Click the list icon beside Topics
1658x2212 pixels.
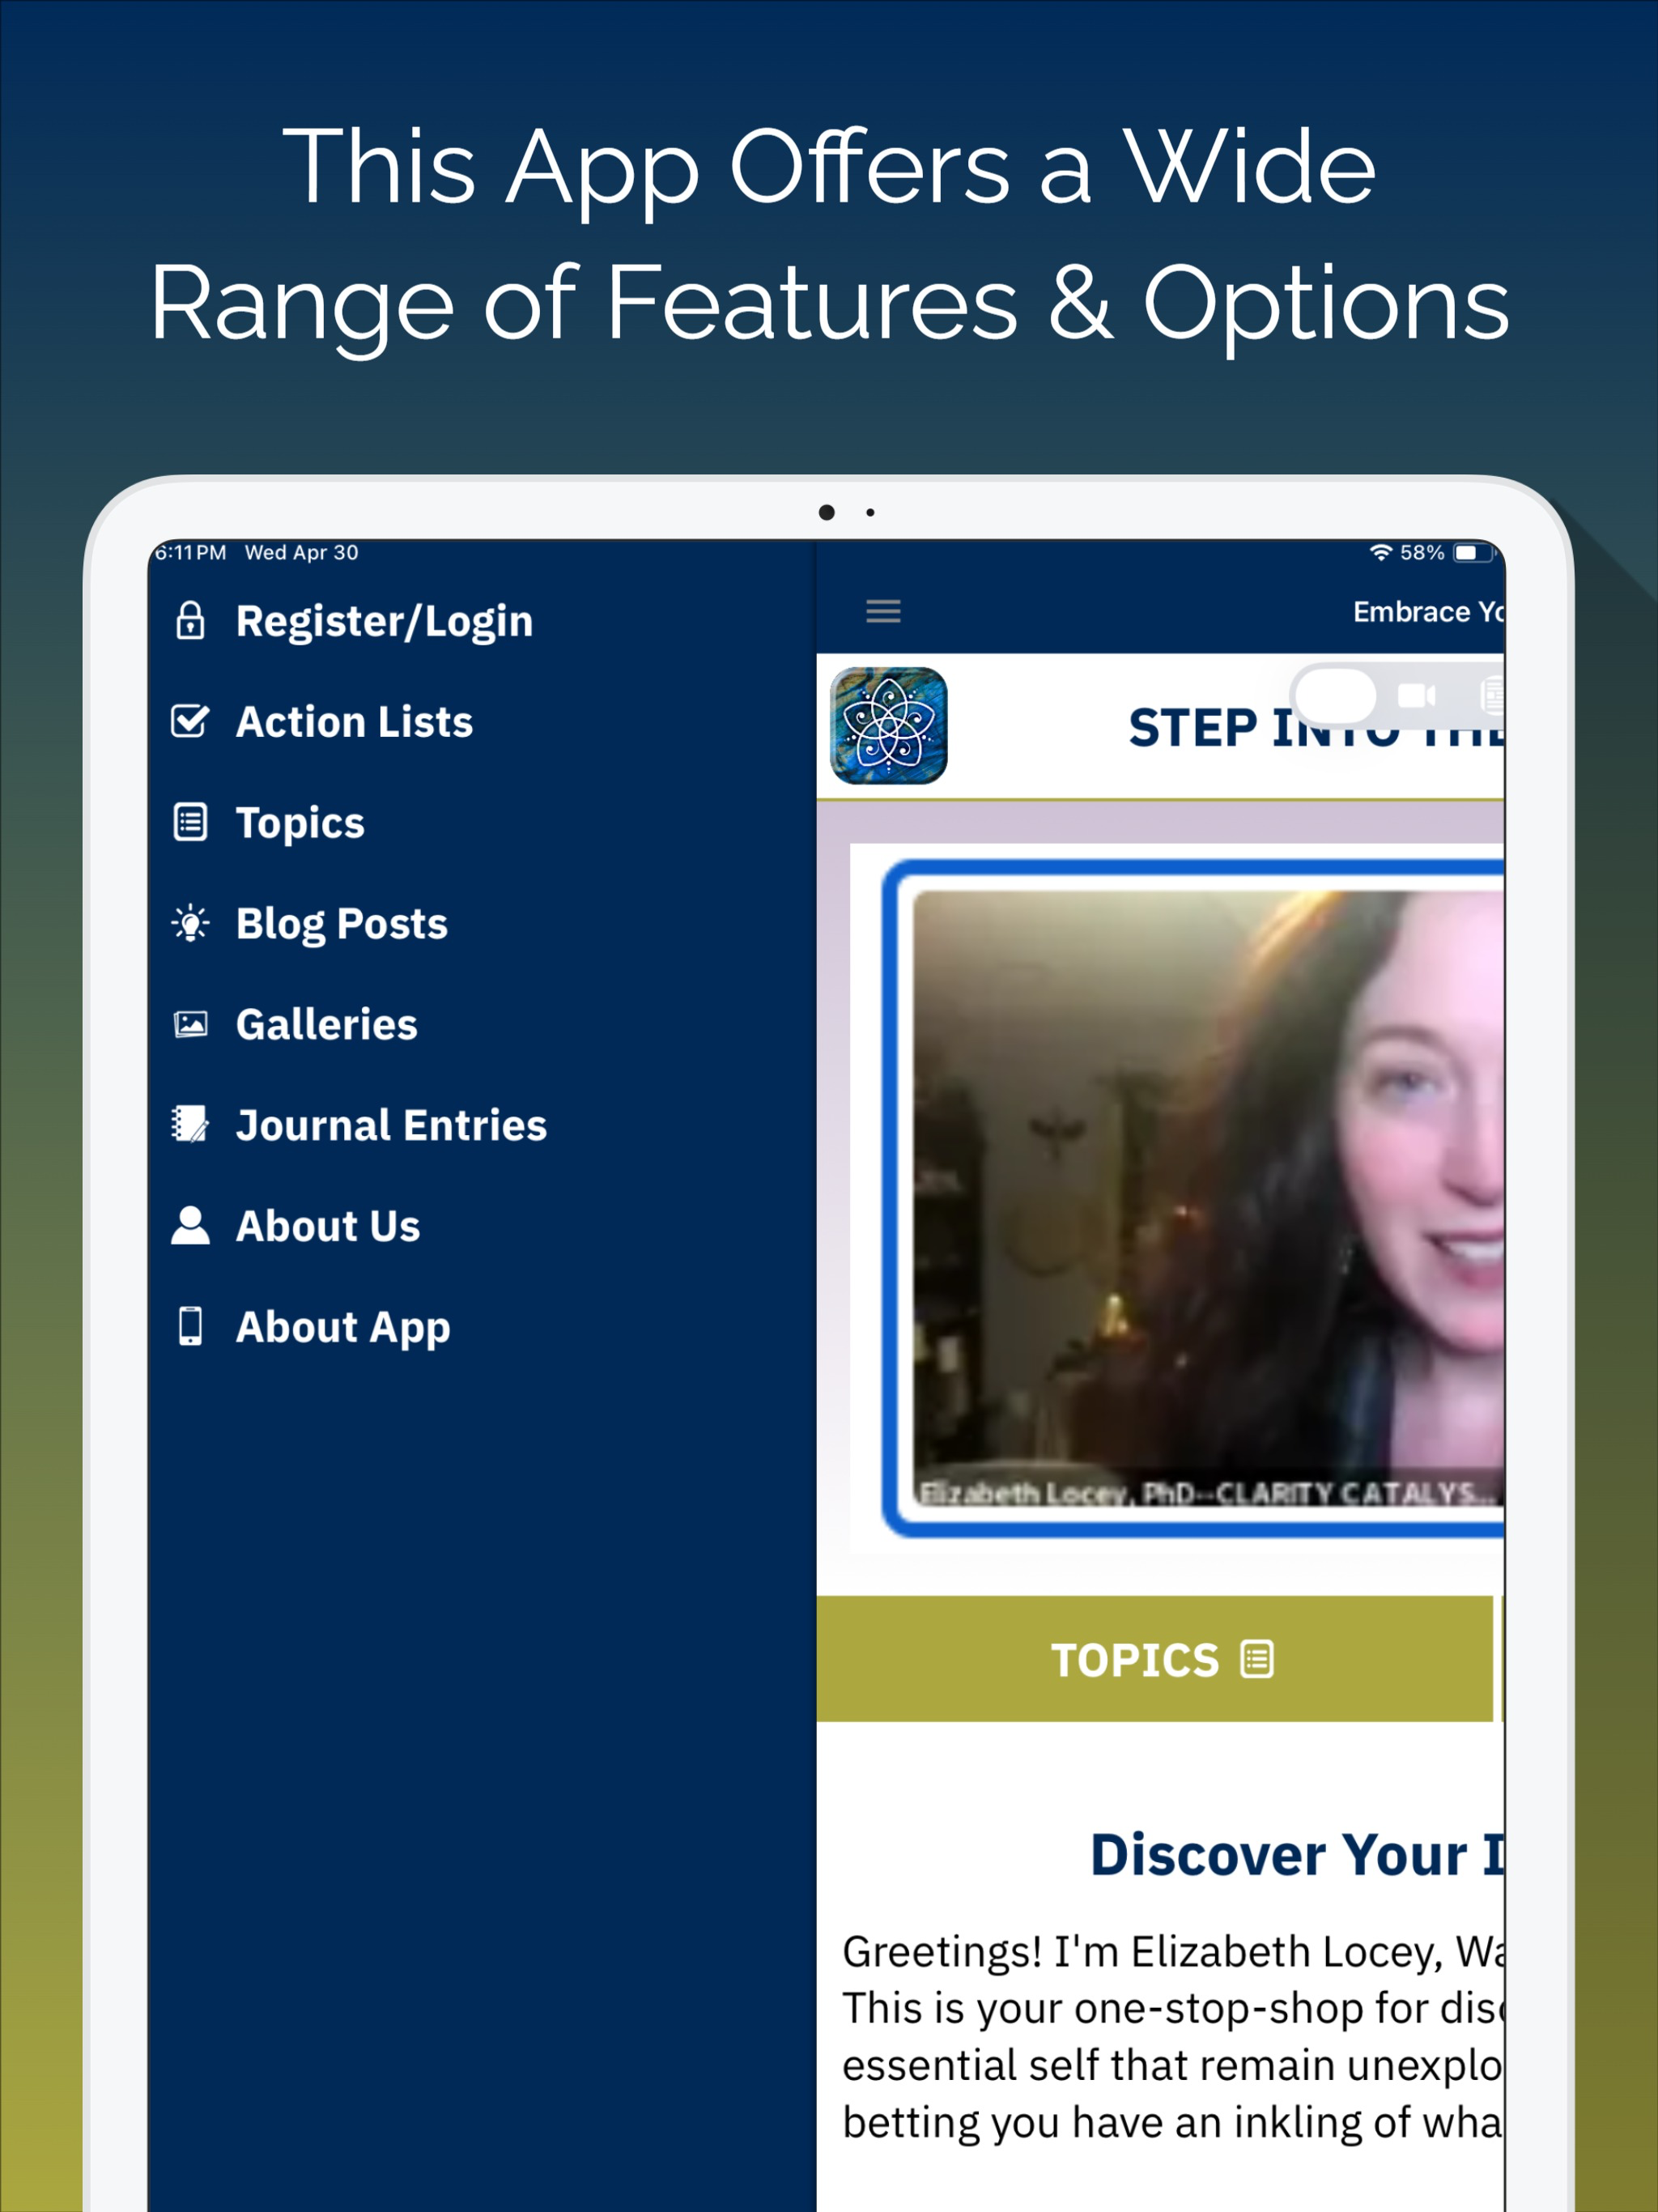[x=190, y=822]
